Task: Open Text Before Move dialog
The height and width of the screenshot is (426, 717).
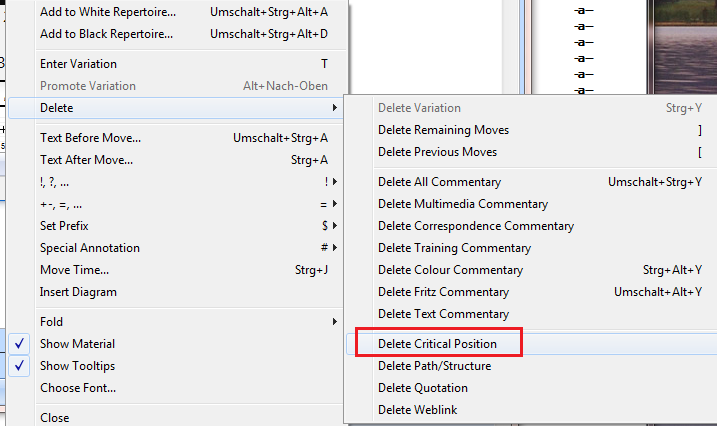Action: coord(90,138)
